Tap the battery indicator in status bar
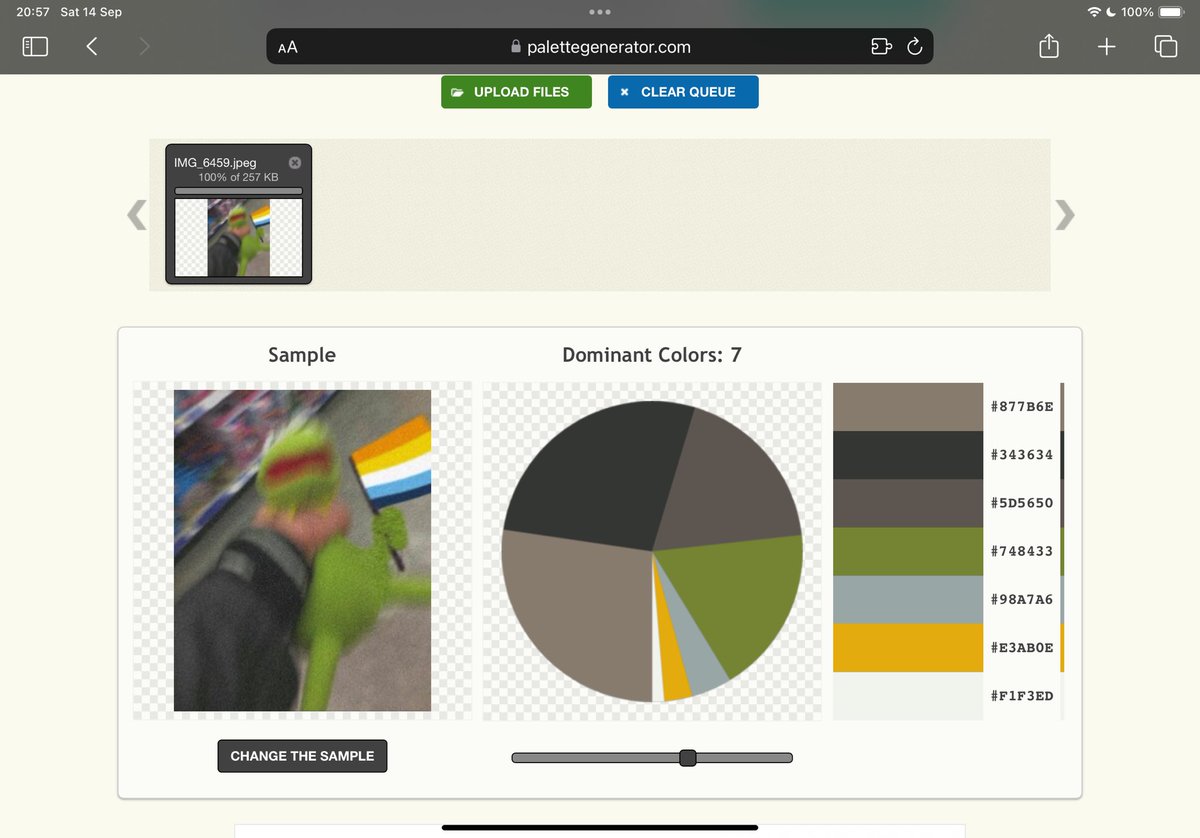Image resolution: width=1200 pixels, height=838 pixels. click(x=1171, y=12)
